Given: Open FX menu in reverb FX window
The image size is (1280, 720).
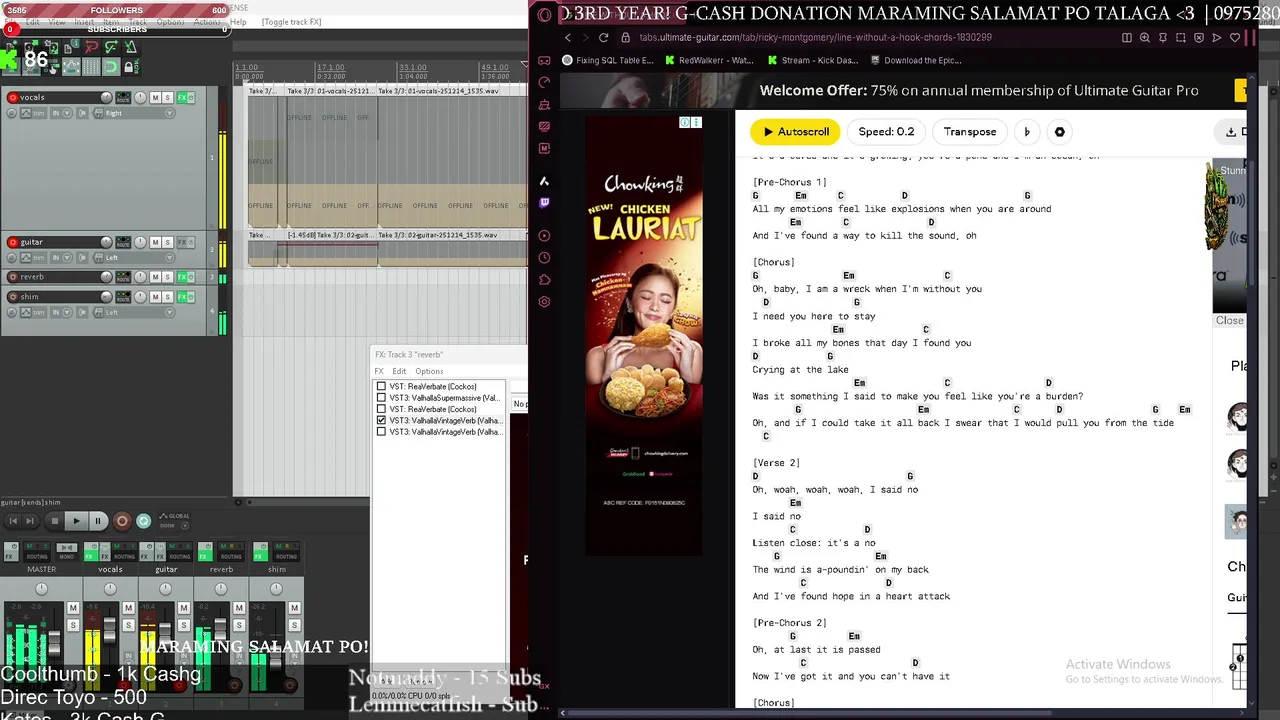Looking at the screenshot, I should pos(379,371).
